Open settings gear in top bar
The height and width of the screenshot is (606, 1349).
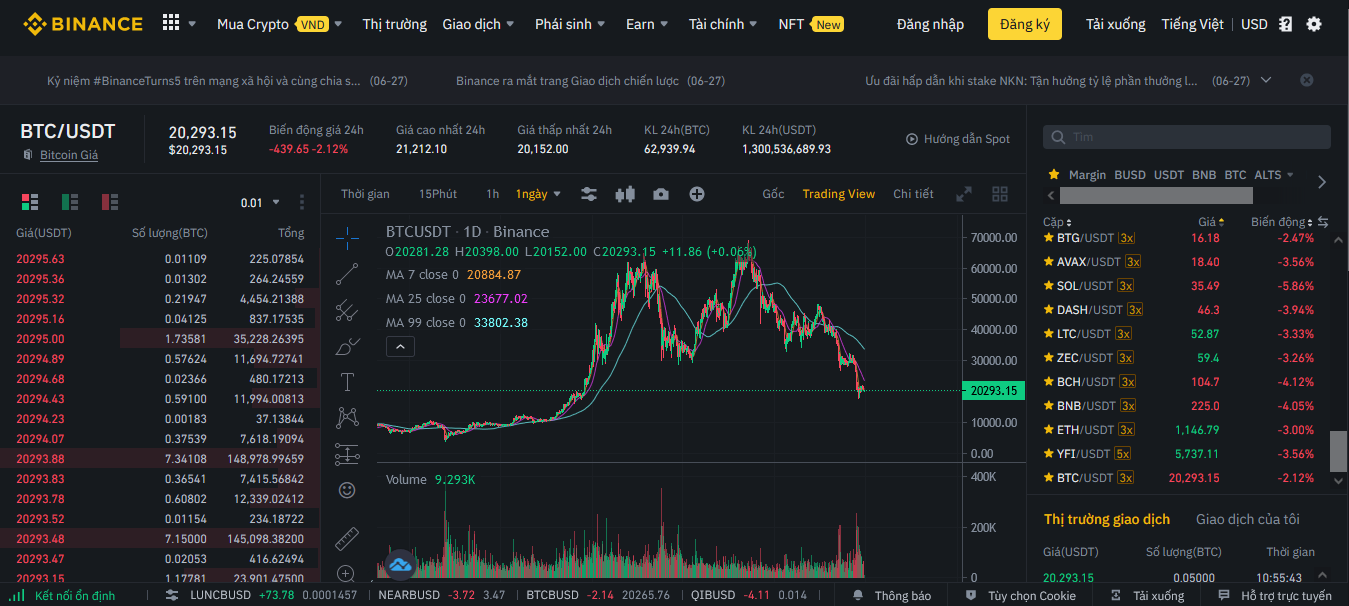[1314, 24]
